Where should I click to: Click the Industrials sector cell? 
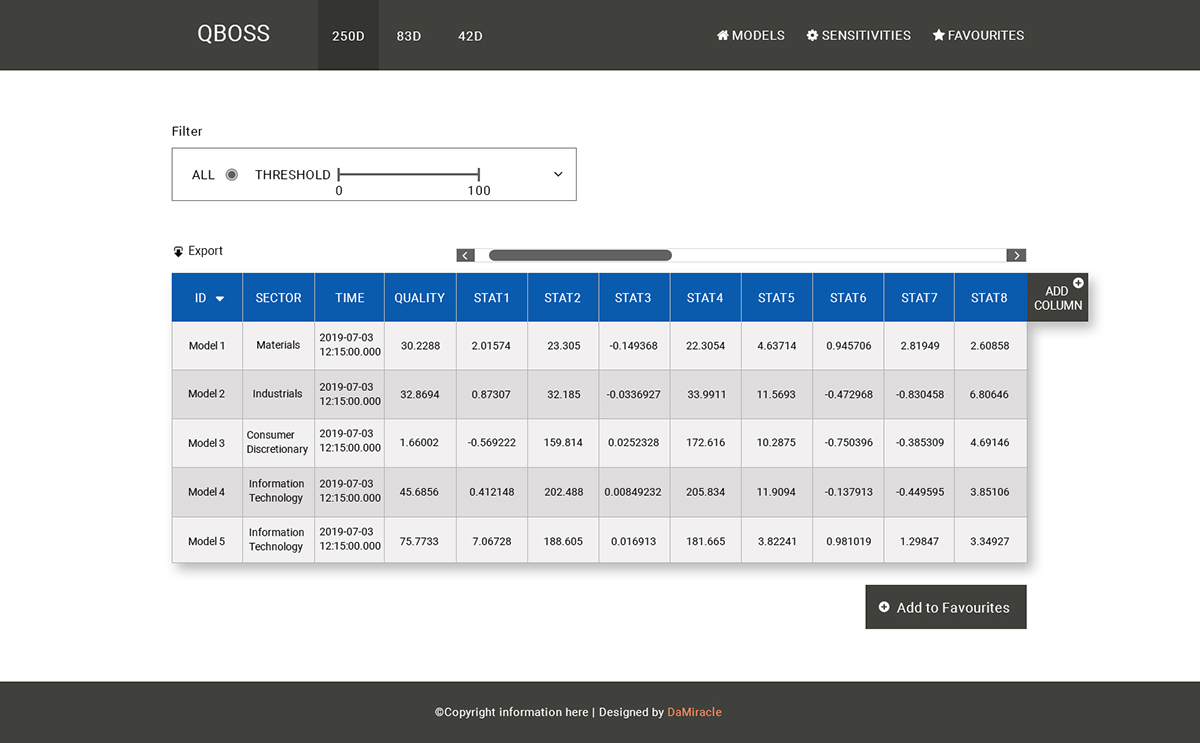[x=278, y=394]
